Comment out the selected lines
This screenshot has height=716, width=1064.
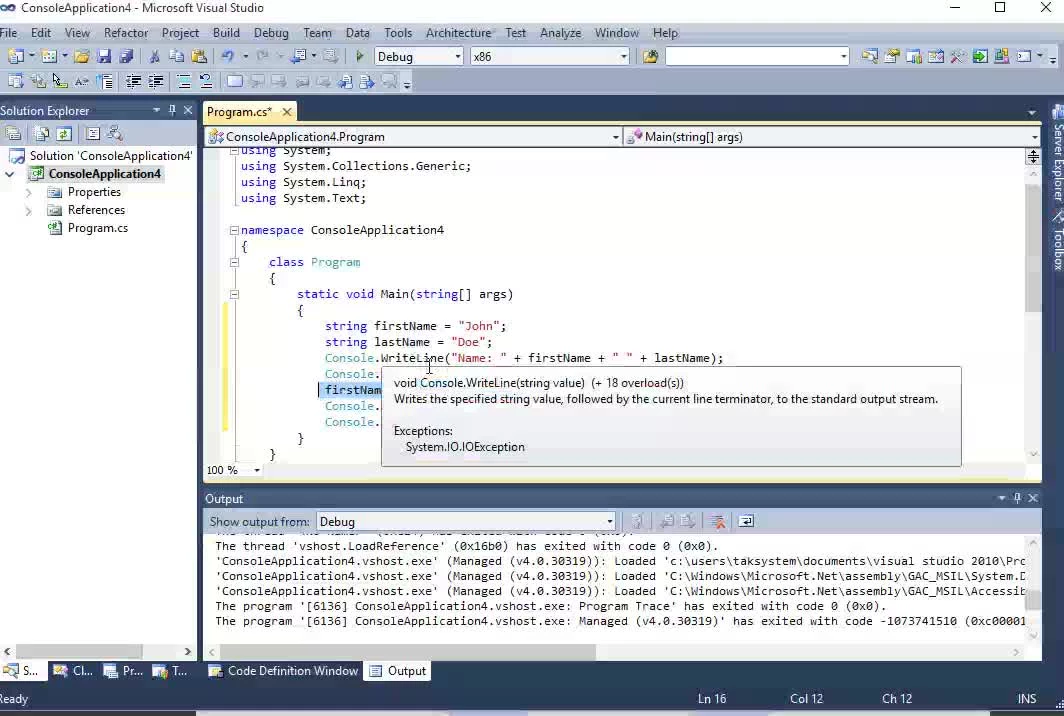pos(183,82)
